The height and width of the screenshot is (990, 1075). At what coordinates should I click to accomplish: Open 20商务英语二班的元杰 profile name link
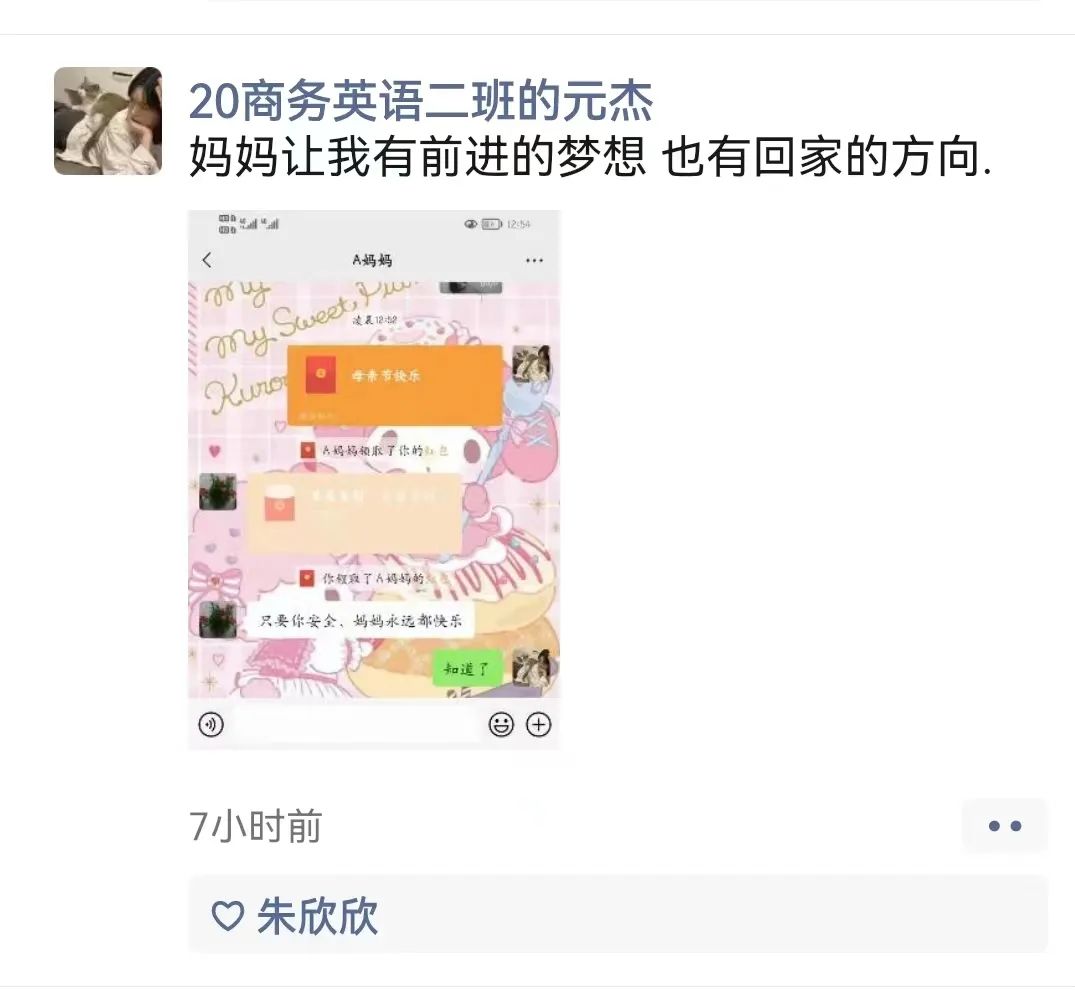tap(420, 101)
